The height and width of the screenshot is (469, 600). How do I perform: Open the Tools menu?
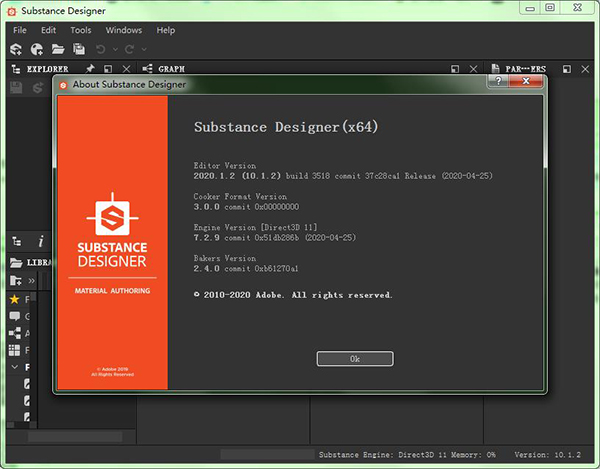[81, 30]
